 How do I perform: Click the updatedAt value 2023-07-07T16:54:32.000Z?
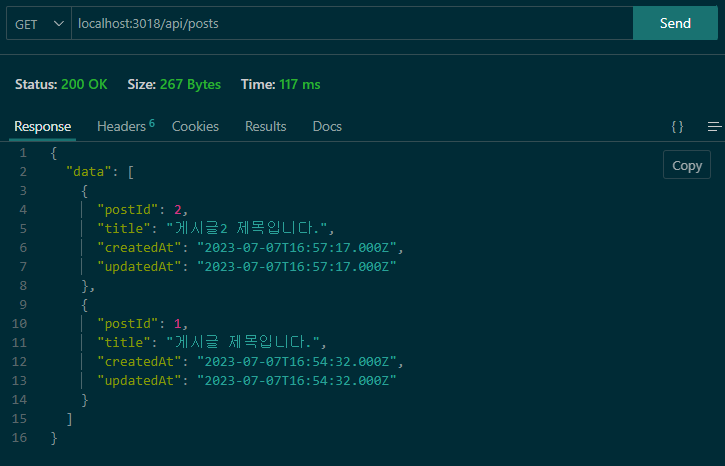(x=297, y=380)
